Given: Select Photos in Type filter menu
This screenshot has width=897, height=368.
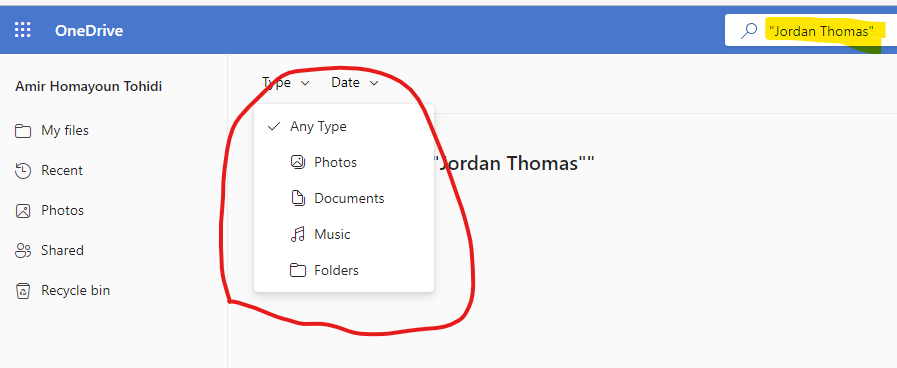Looking at the screenshot, I should pyautogui.click(x=344, y=163).
